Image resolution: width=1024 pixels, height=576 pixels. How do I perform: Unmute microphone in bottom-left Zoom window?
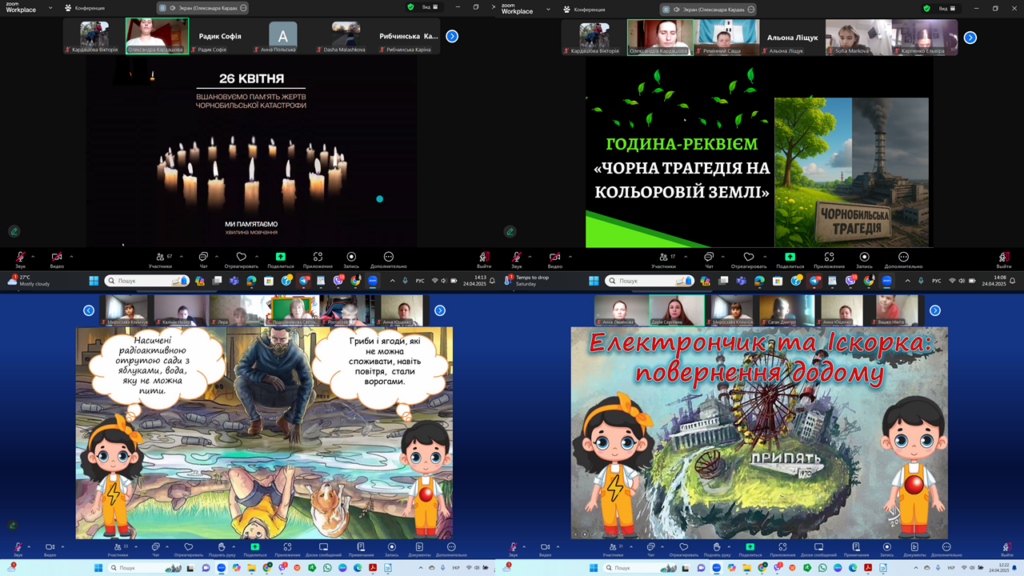[x=18, y=549]
